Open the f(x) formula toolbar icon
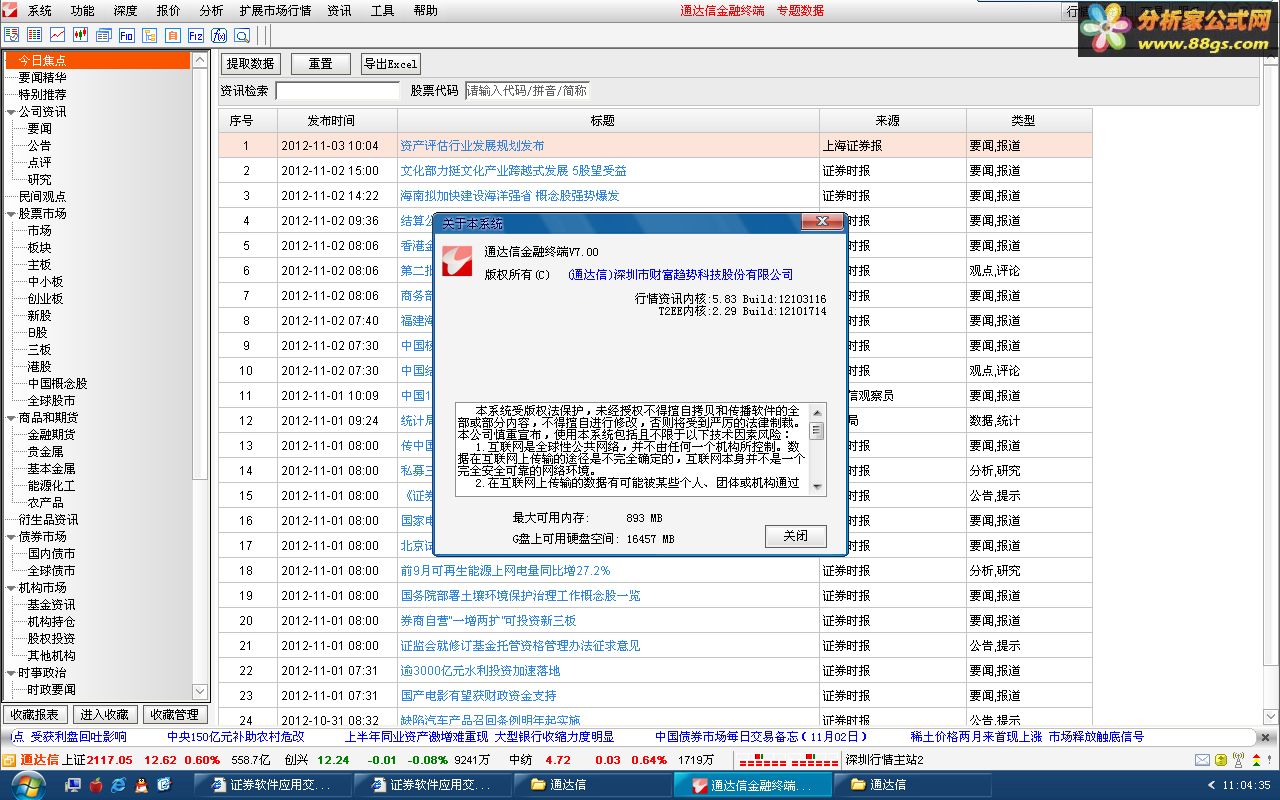This screenshot has width=1280, height=800. pyautogui.click(x=219, y=35)
